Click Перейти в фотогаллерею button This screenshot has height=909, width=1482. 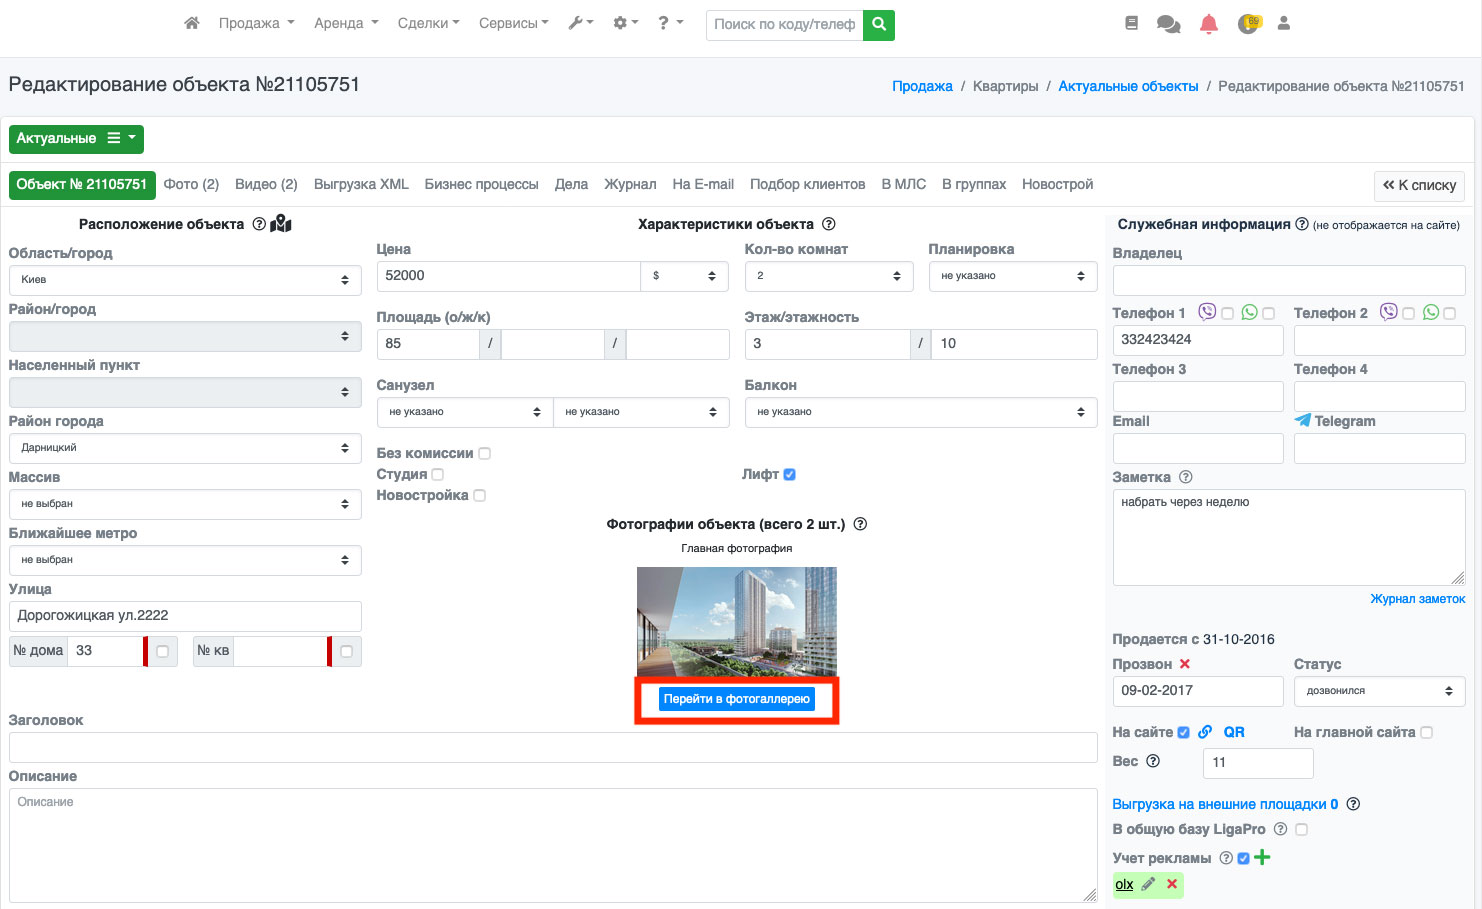click(737, 699)
